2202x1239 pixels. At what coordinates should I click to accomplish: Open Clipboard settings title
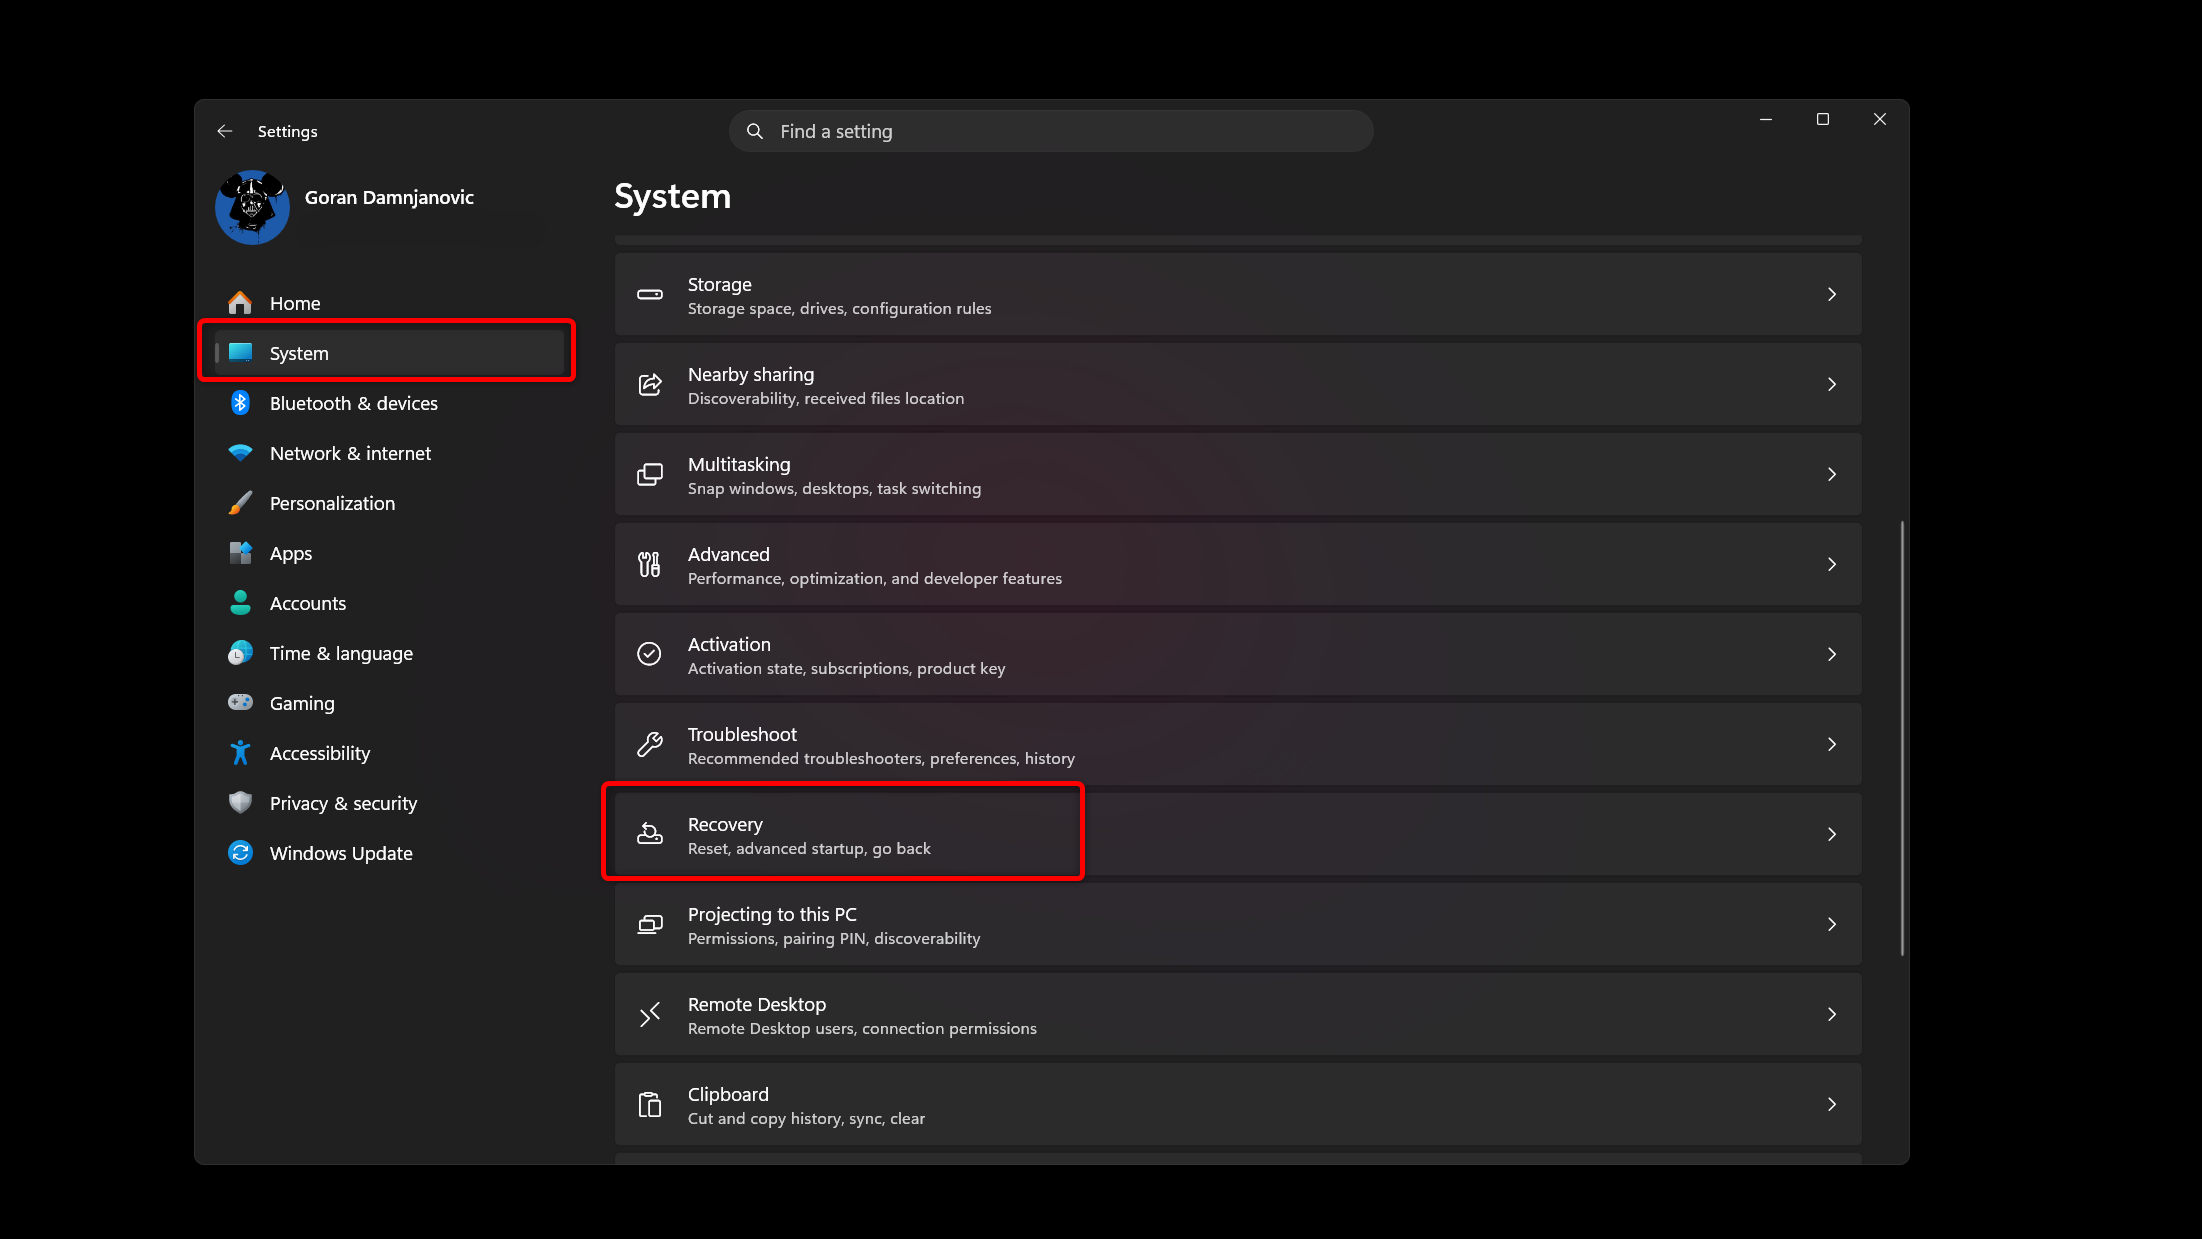pos(728,1095)
